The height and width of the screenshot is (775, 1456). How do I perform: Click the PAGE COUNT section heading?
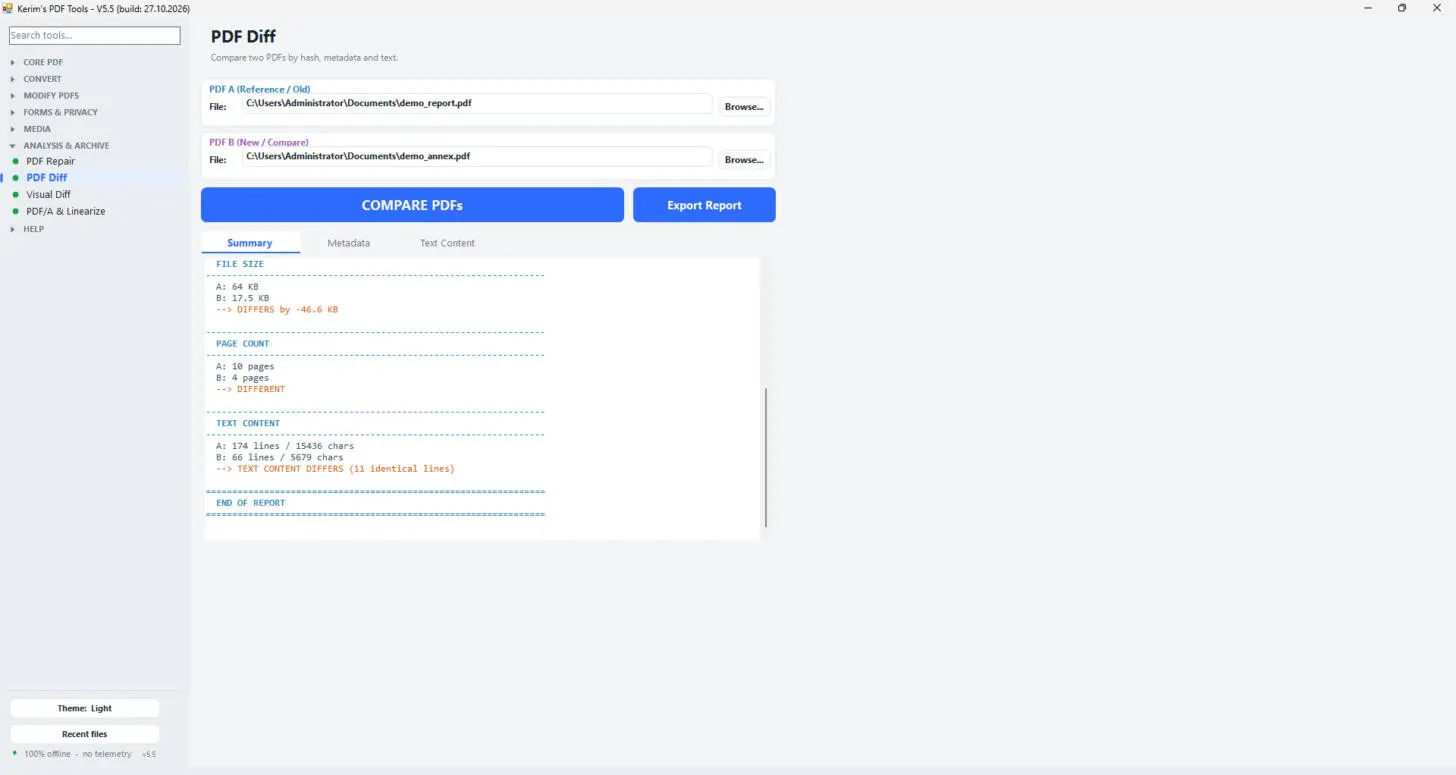pyautogui.click(x=243, y=344)
